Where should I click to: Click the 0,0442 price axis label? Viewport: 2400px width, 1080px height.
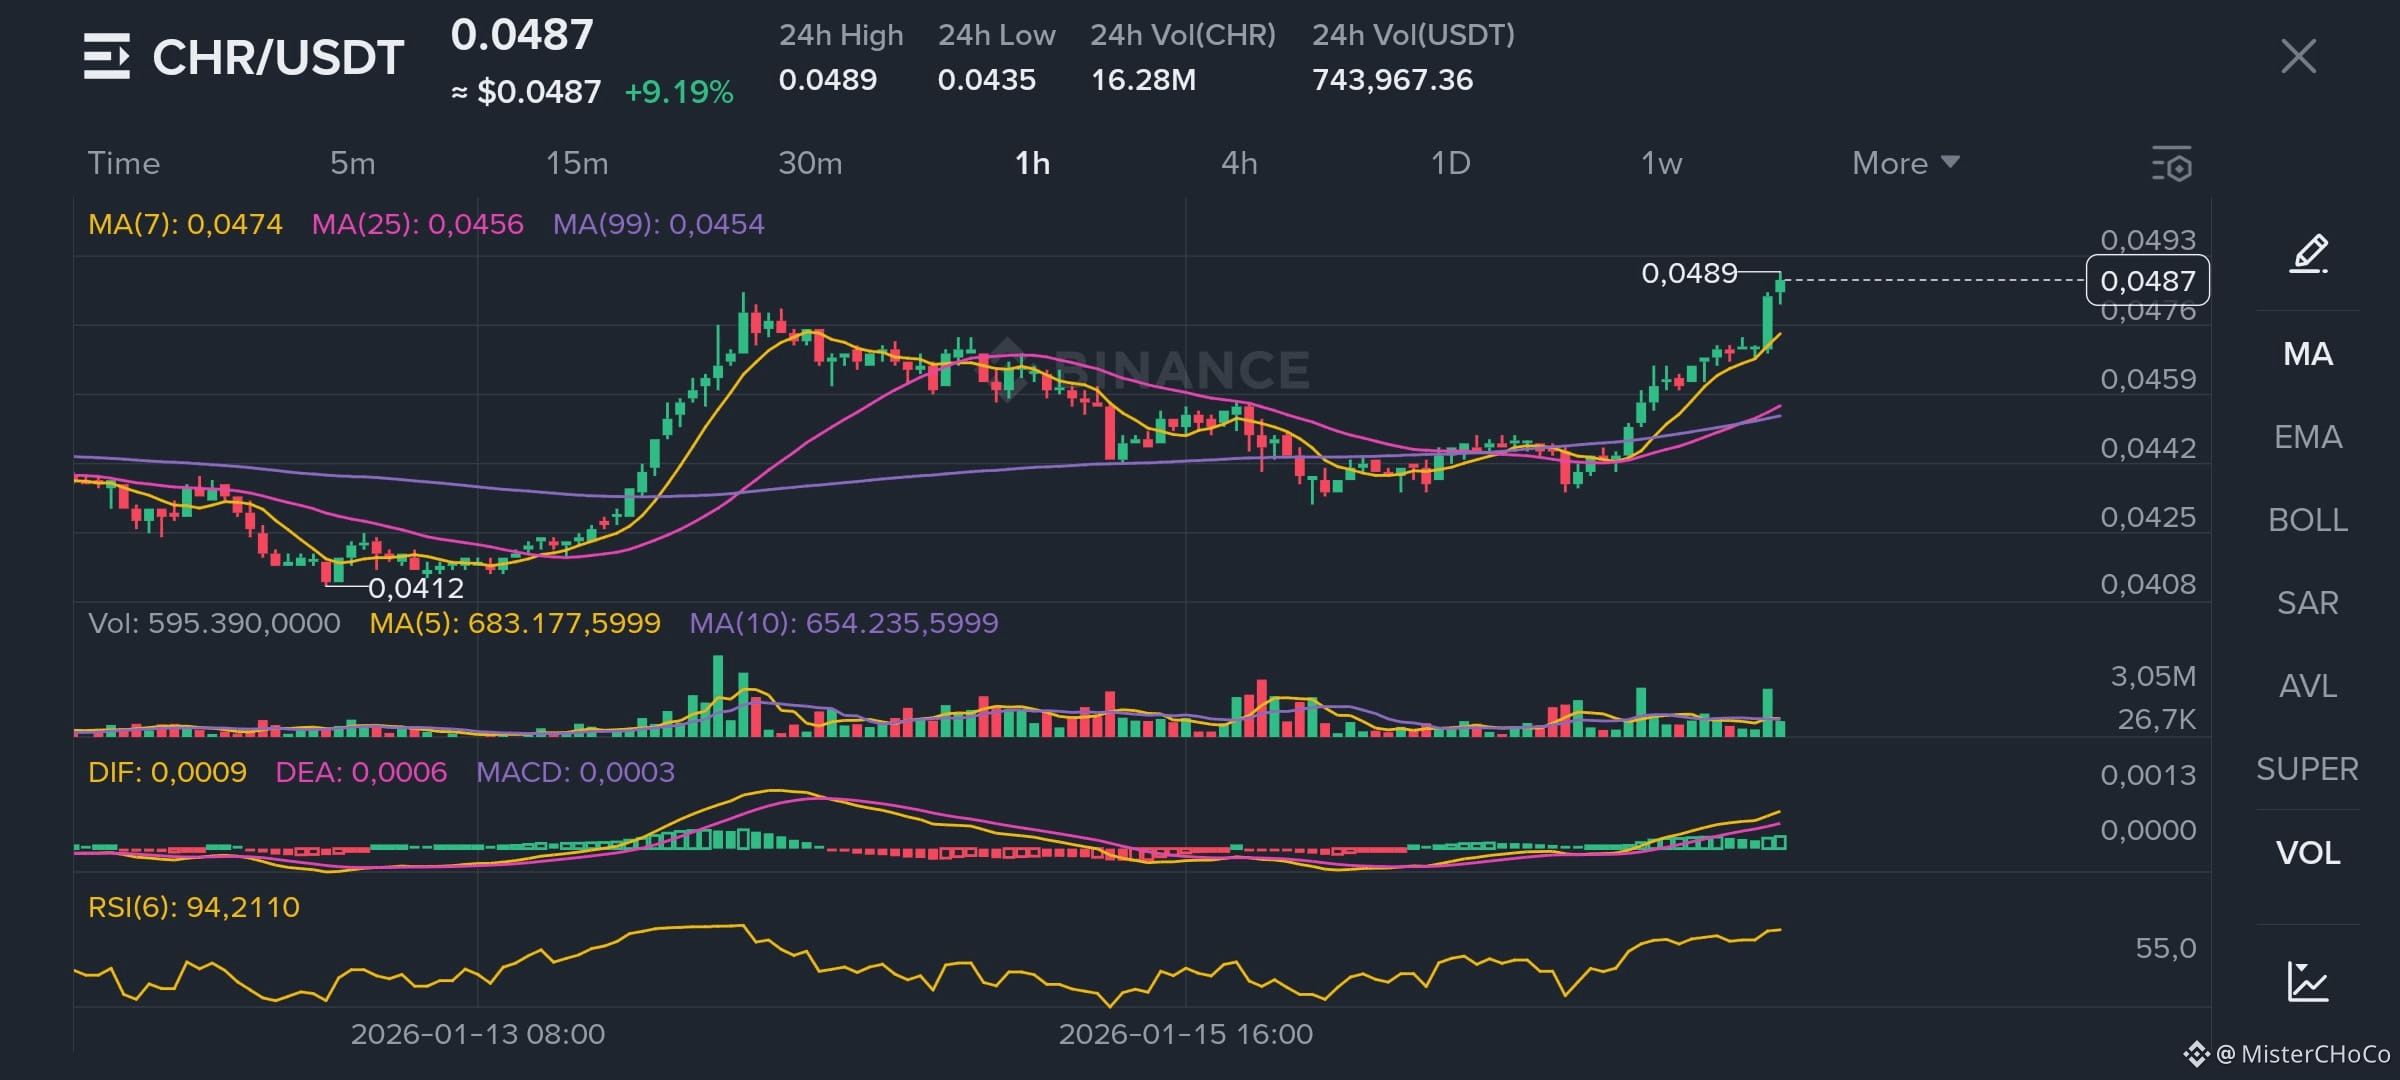(x=2148, y=448)
